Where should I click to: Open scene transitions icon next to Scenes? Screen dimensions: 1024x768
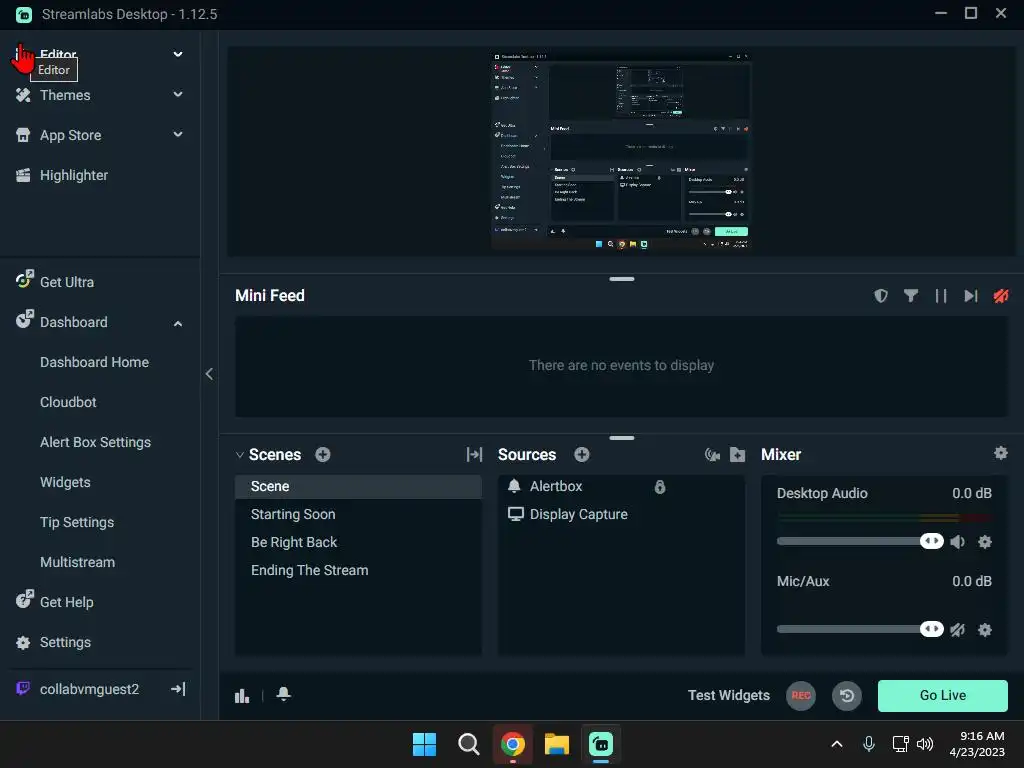pos(474,455)
